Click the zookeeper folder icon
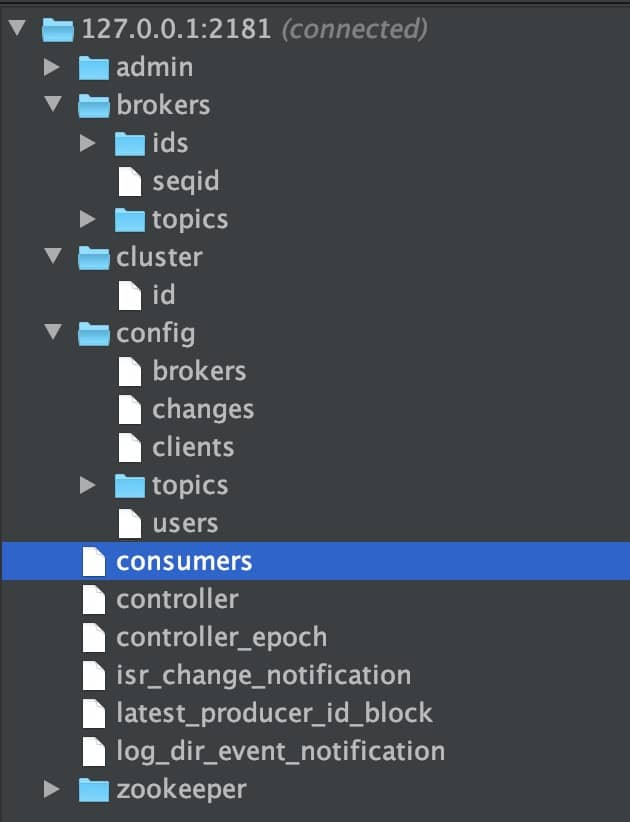This screenshot has width=630, height=822. pyautogui.click(x=94, y=789)
